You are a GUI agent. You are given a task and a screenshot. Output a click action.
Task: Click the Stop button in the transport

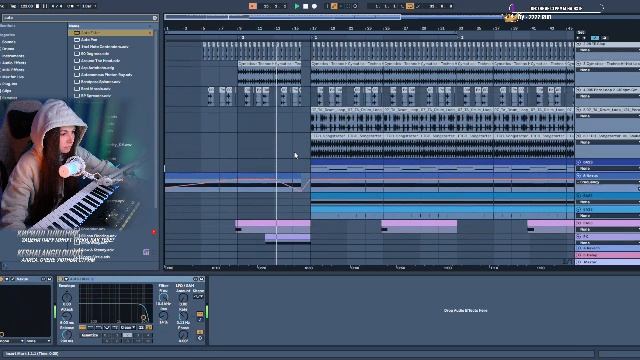point(305,6)
